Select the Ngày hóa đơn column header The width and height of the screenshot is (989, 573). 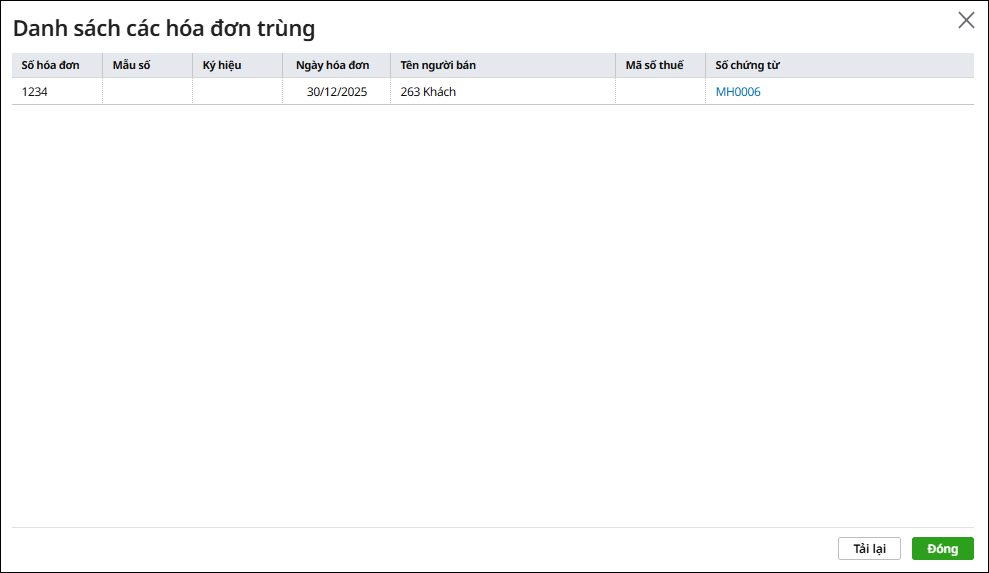coord(336,65)
